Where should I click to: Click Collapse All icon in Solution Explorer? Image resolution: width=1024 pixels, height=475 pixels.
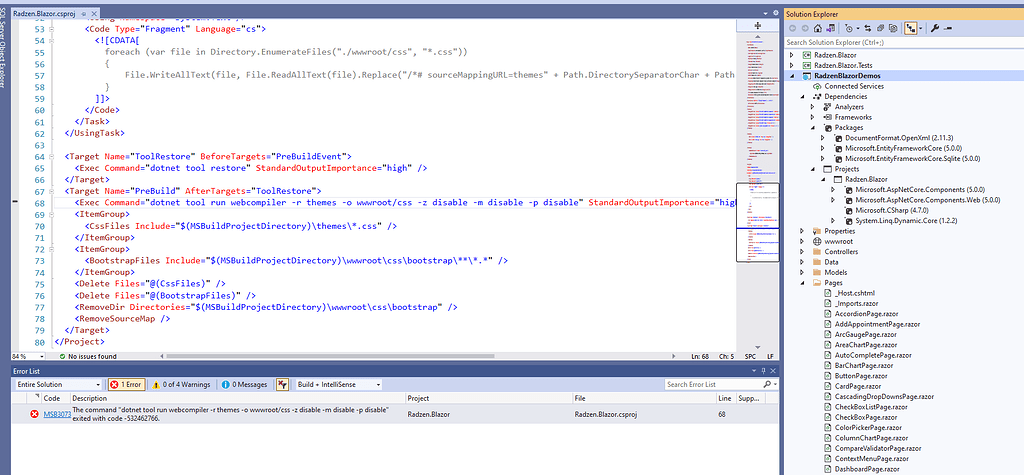(880, 28)
